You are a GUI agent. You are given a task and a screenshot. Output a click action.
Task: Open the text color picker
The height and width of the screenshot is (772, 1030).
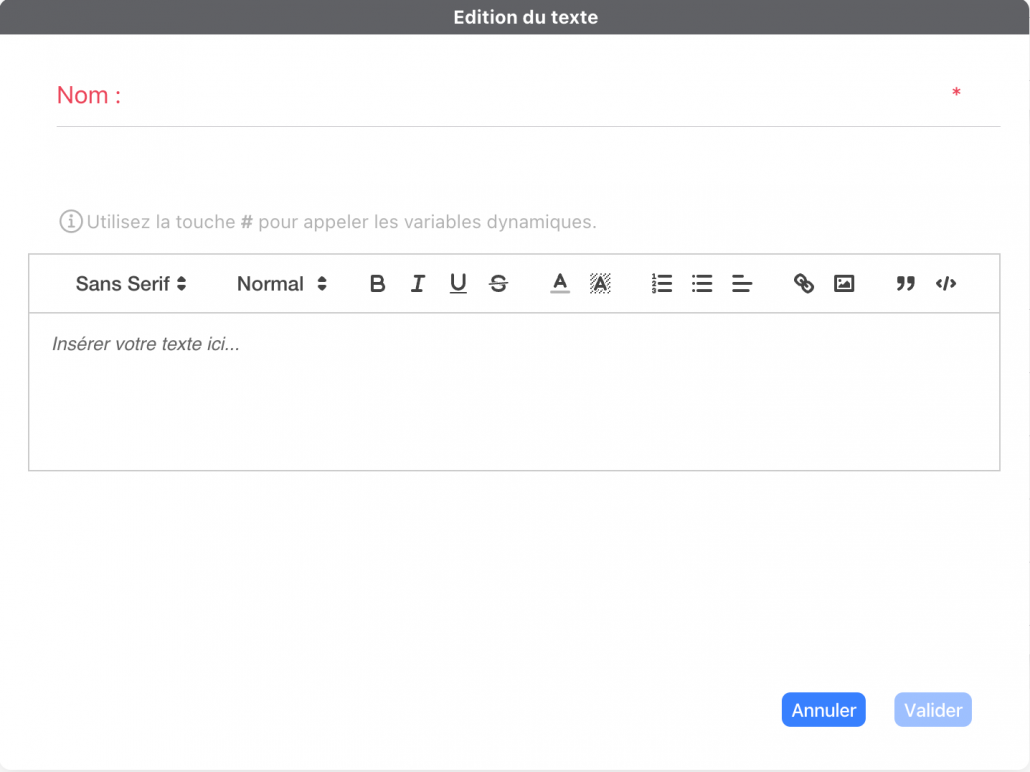(x=560, y=284)
